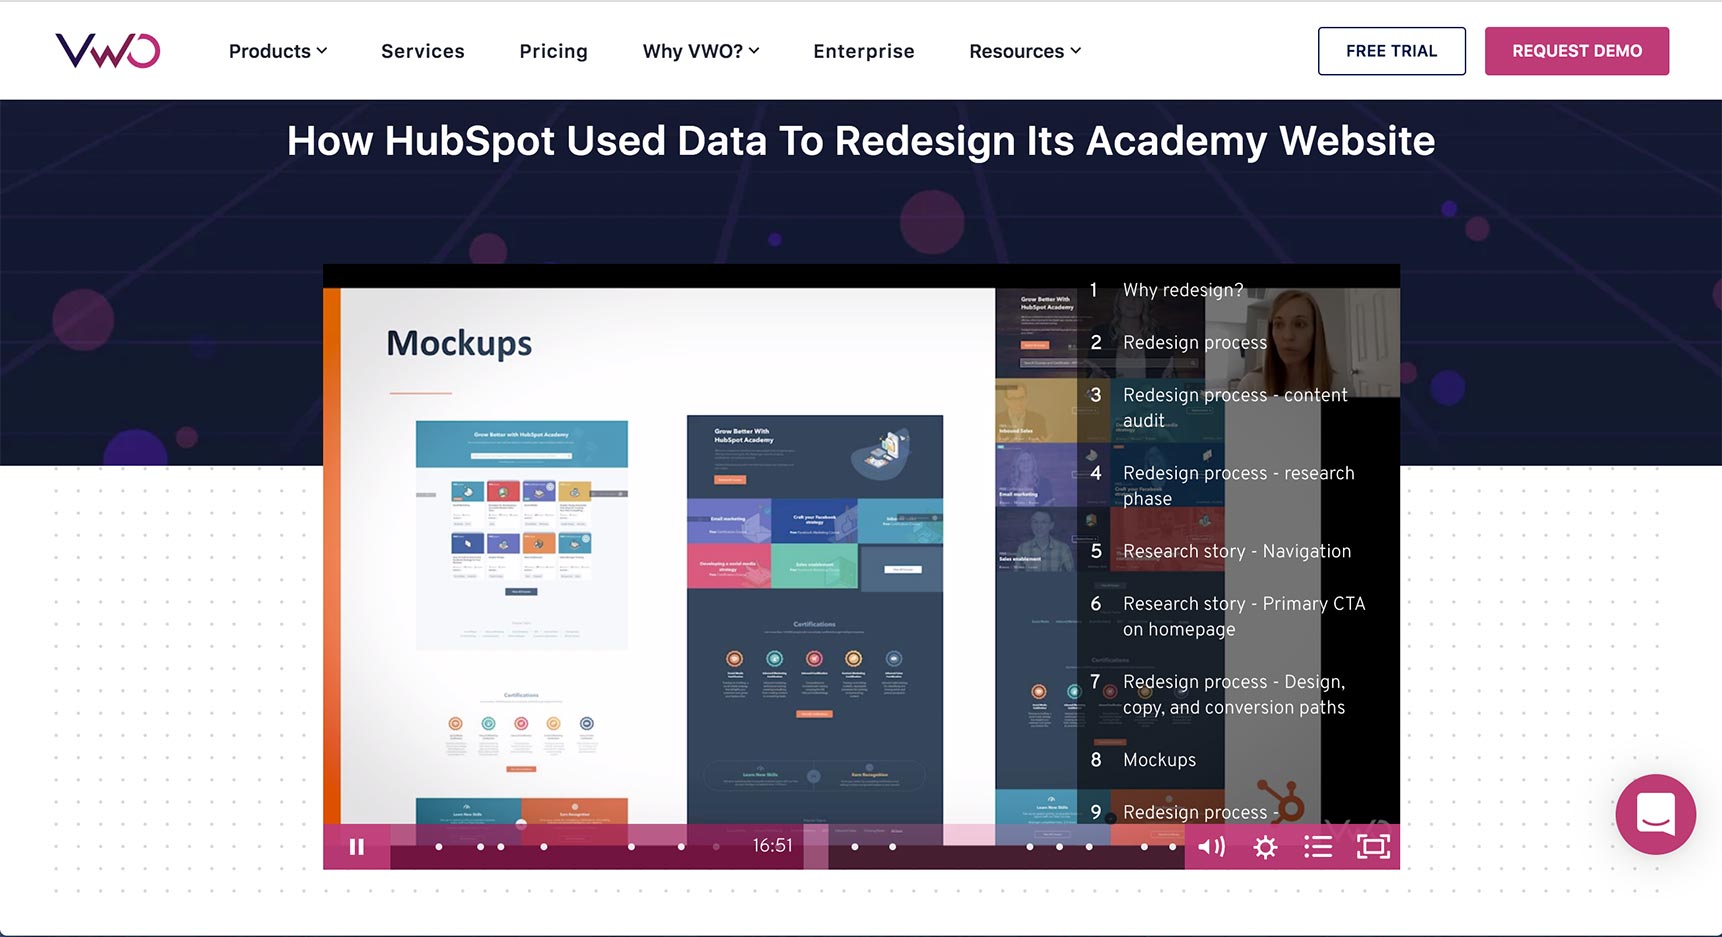Seek video at 16:51 playhead position
Image resolution: width=1722 pixels, height=937 pixels.
[816, 847]
